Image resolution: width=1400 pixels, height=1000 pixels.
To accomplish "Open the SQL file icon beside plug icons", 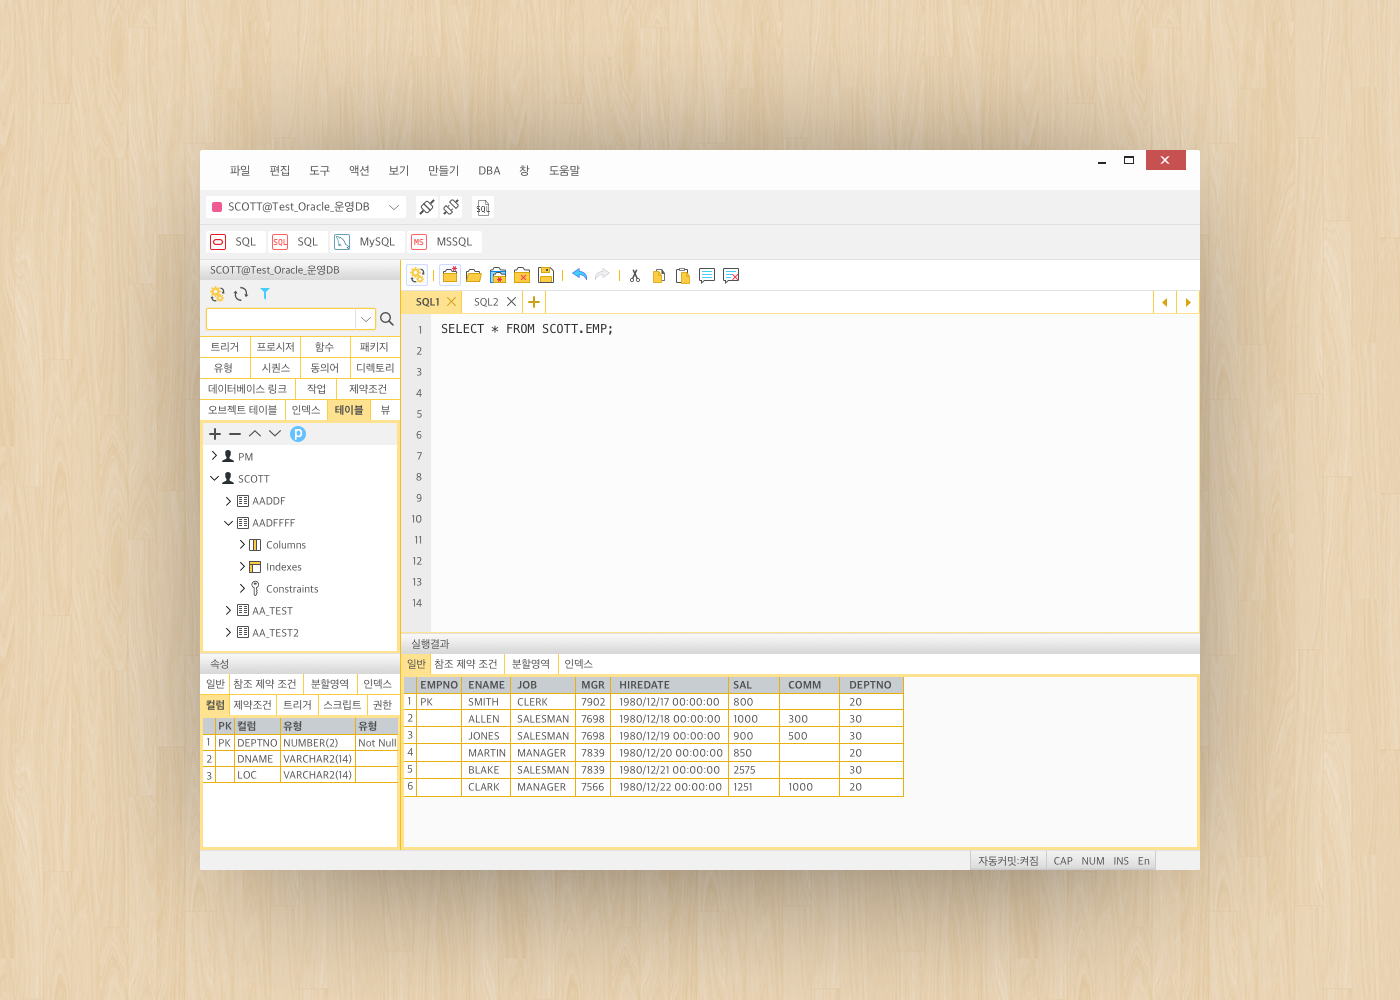I will pos(483,207).
